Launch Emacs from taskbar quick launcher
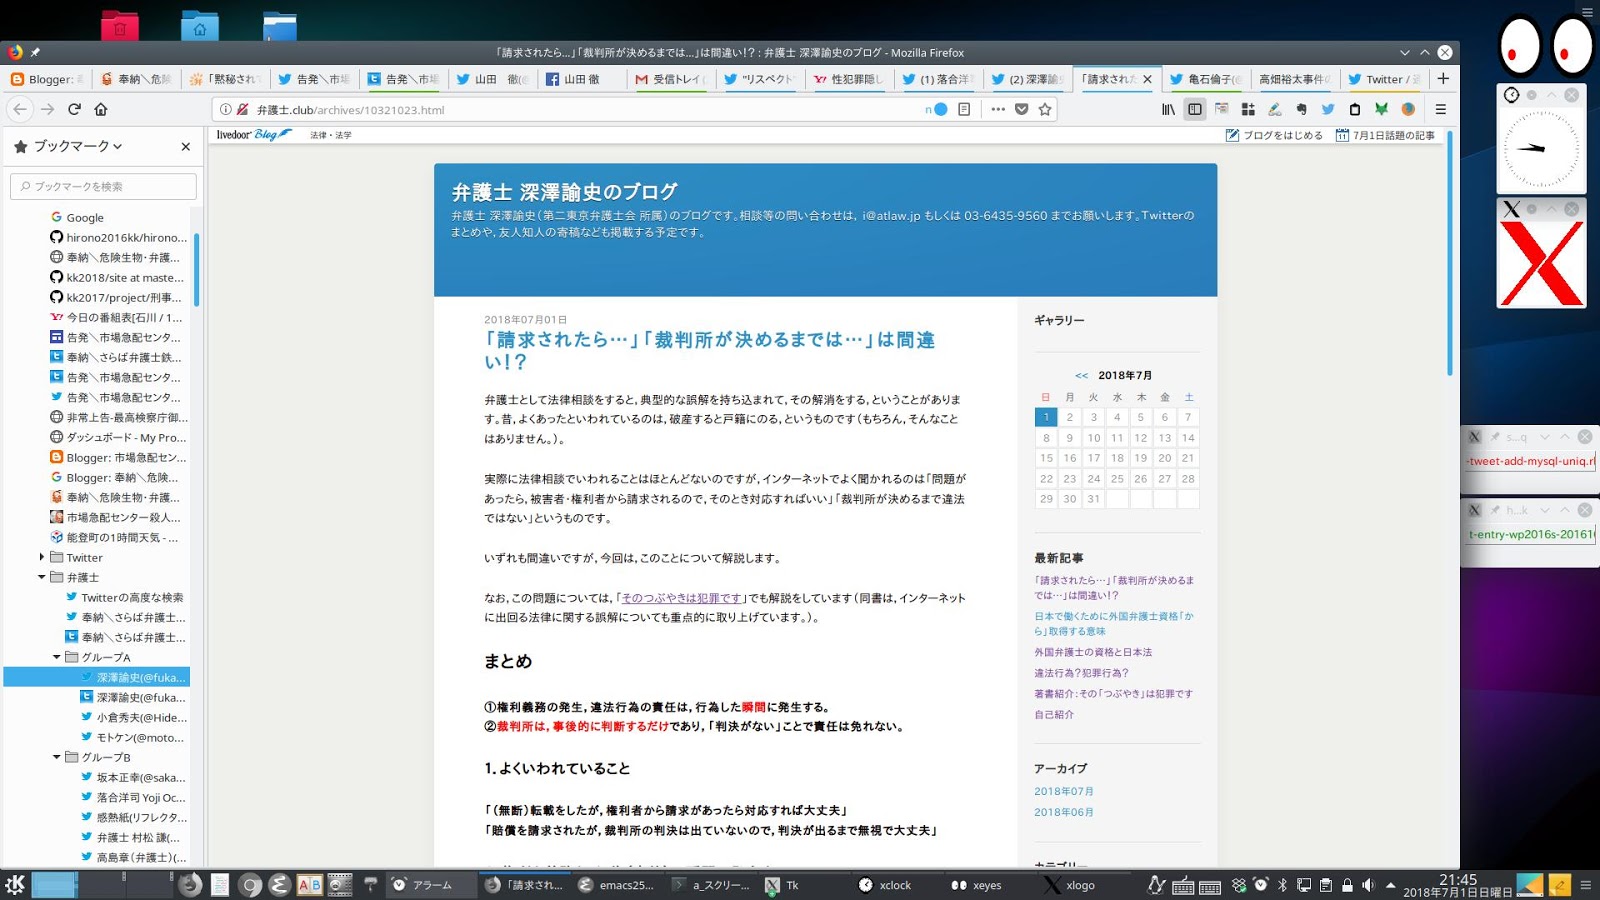This screenshot has height=900, width=1600. coord(280,884)
